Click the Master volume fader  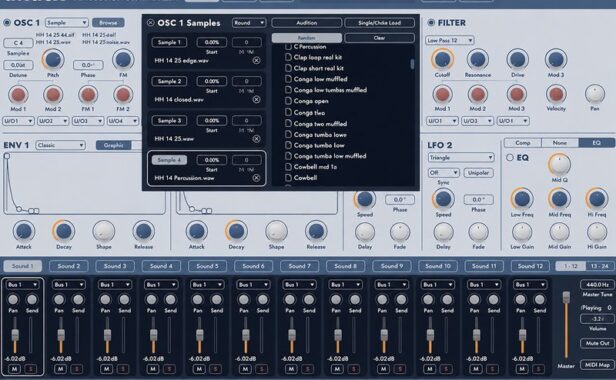[566, 297]
